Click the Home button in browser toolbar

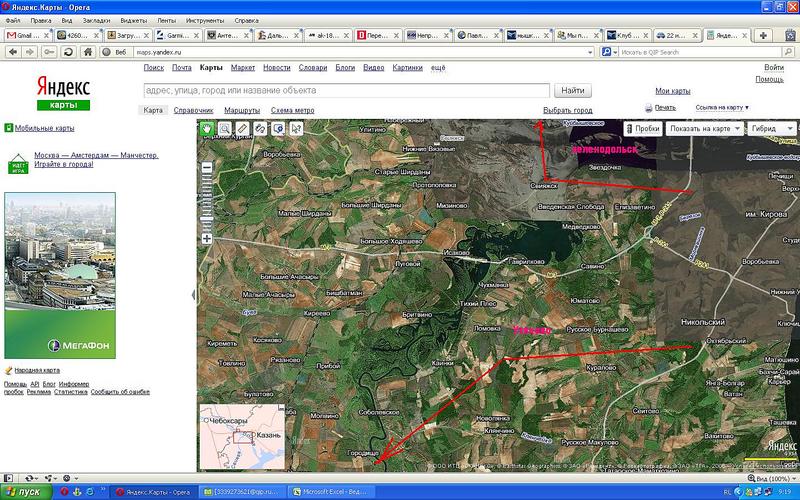point(88,52)
